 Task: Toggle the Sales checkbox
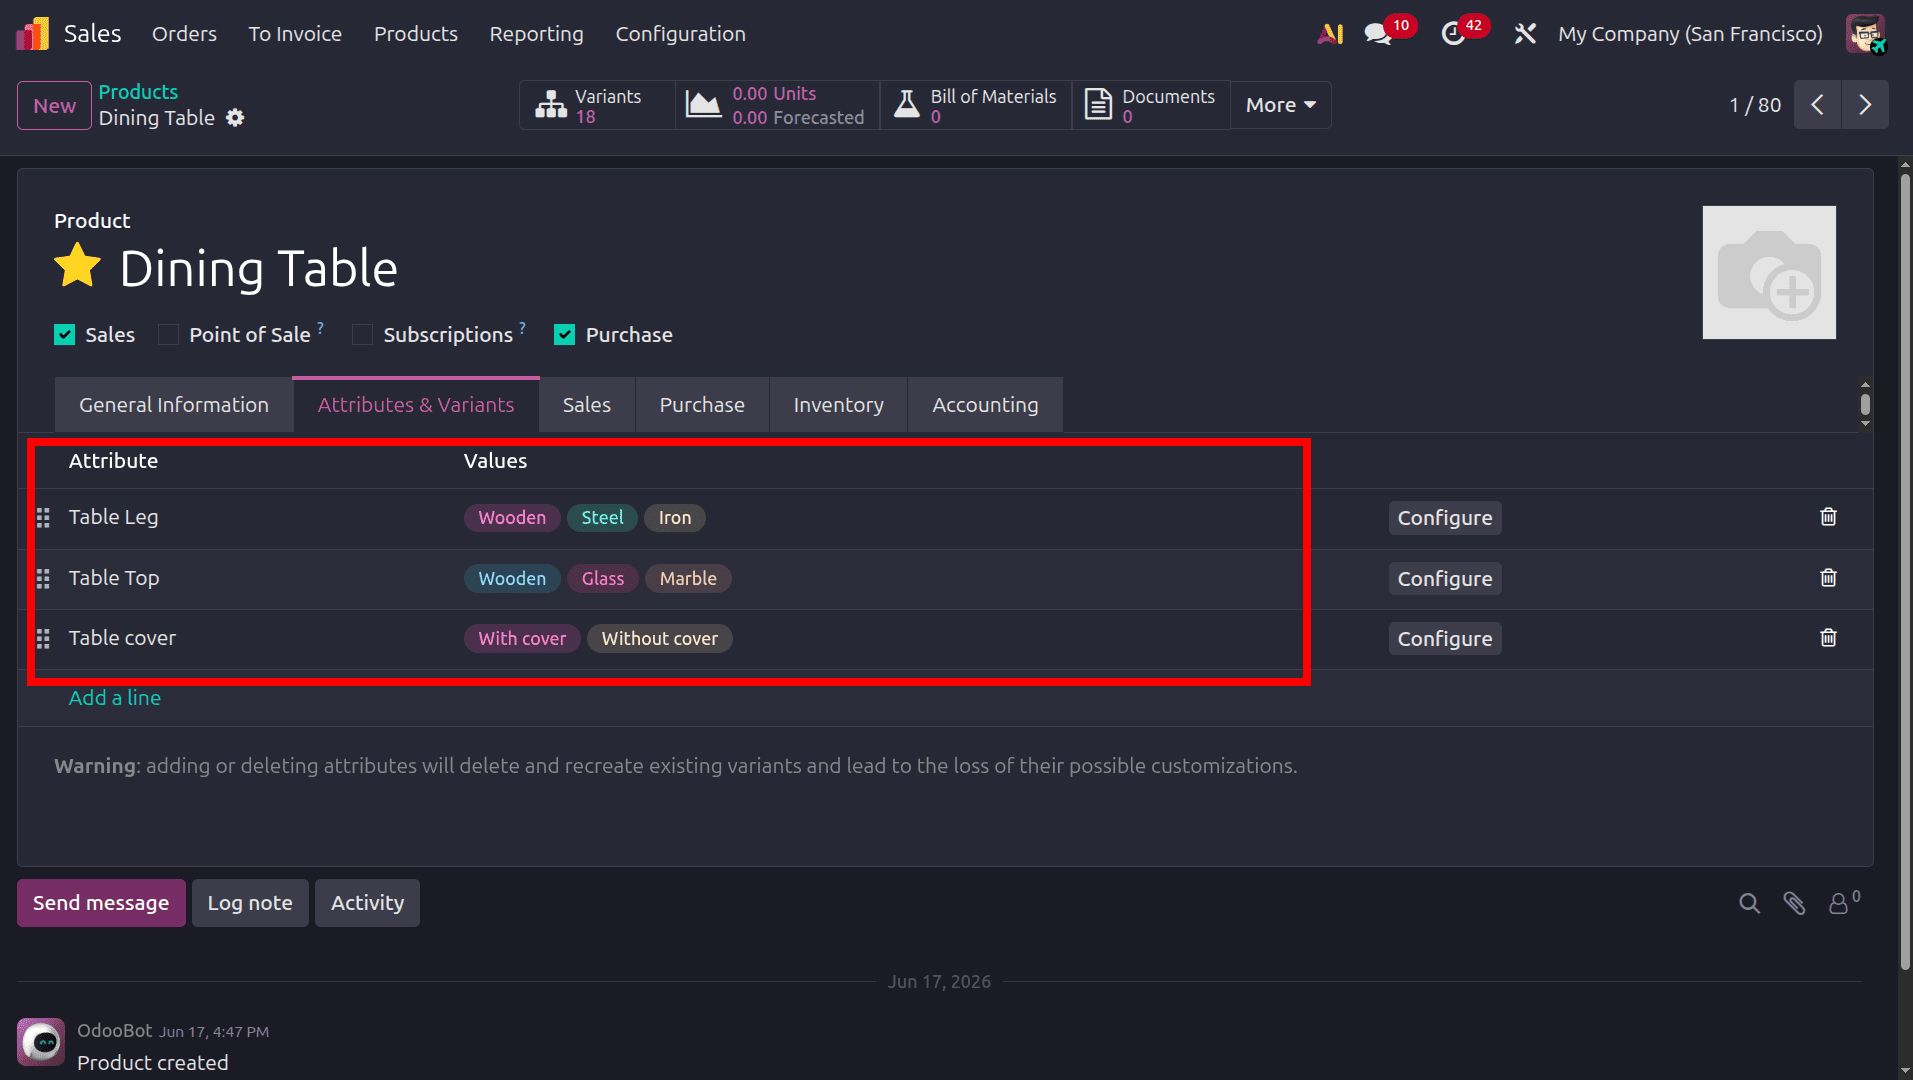click(x=65, y=335)
